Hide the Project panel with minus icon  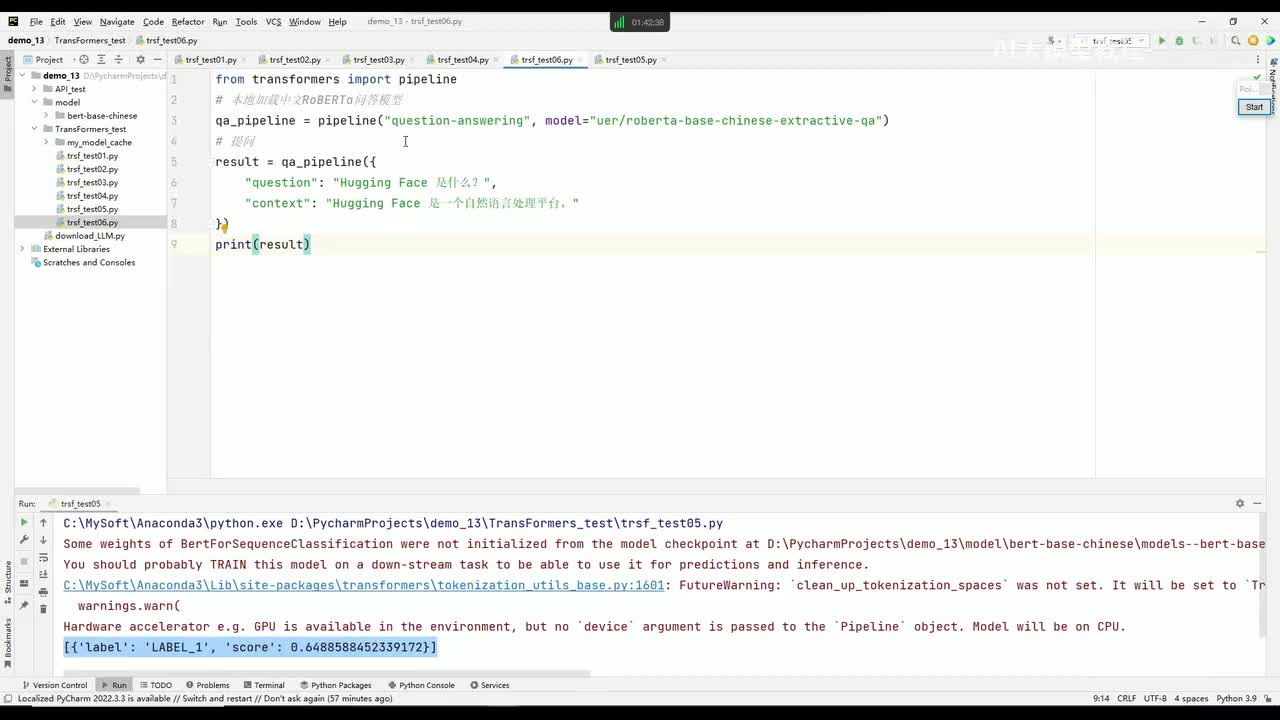pyautogui.click(x=156, y=60)
